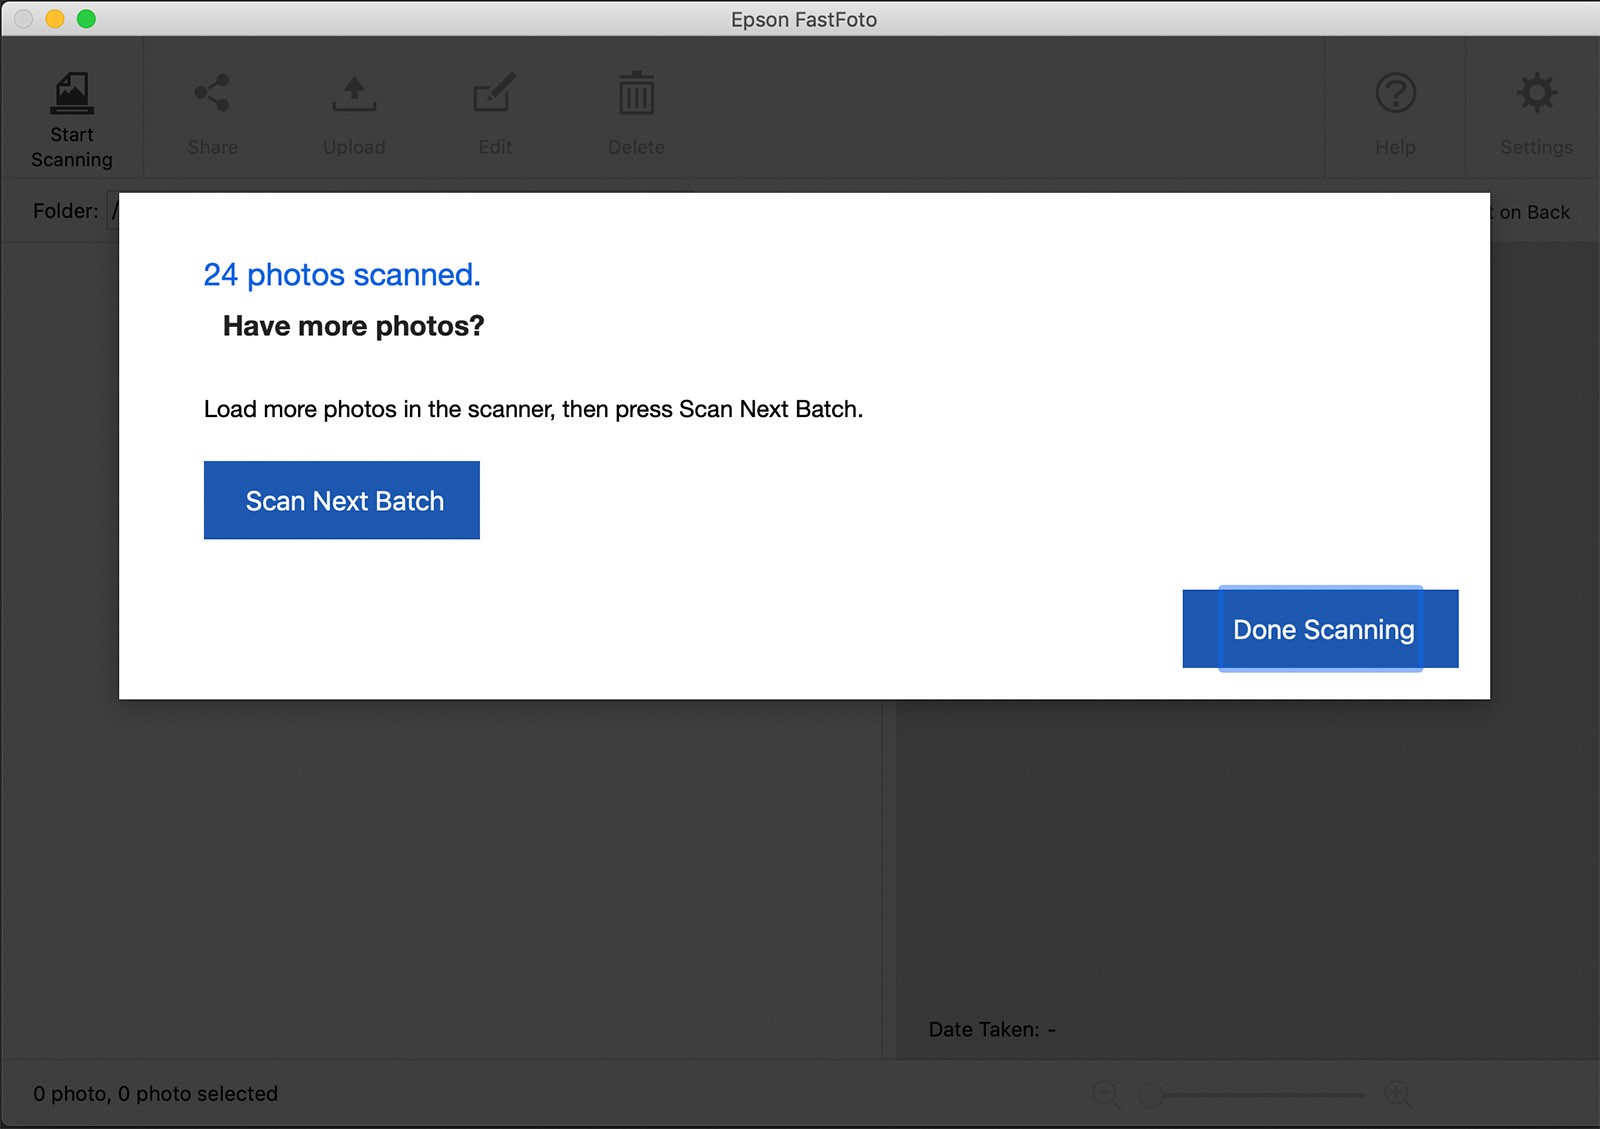Click the Done Scanning button
The image size is (1600, 1129).
click(x=1320, y=629)
